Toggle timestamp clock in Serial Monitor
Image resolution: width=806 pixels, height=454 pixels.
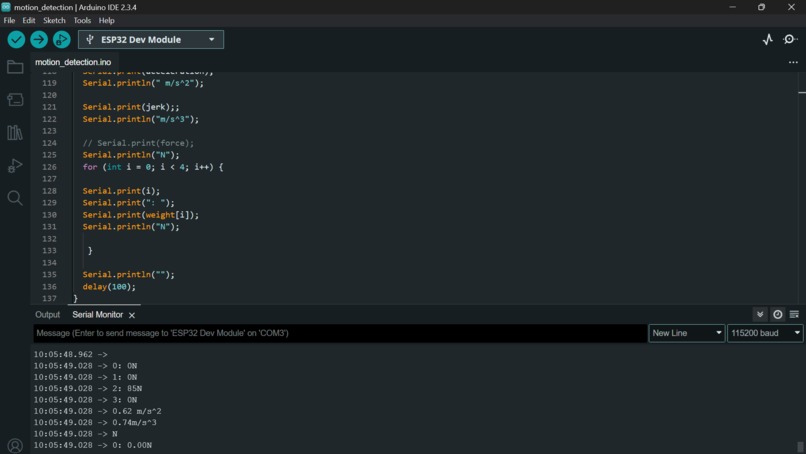(778, 314)
